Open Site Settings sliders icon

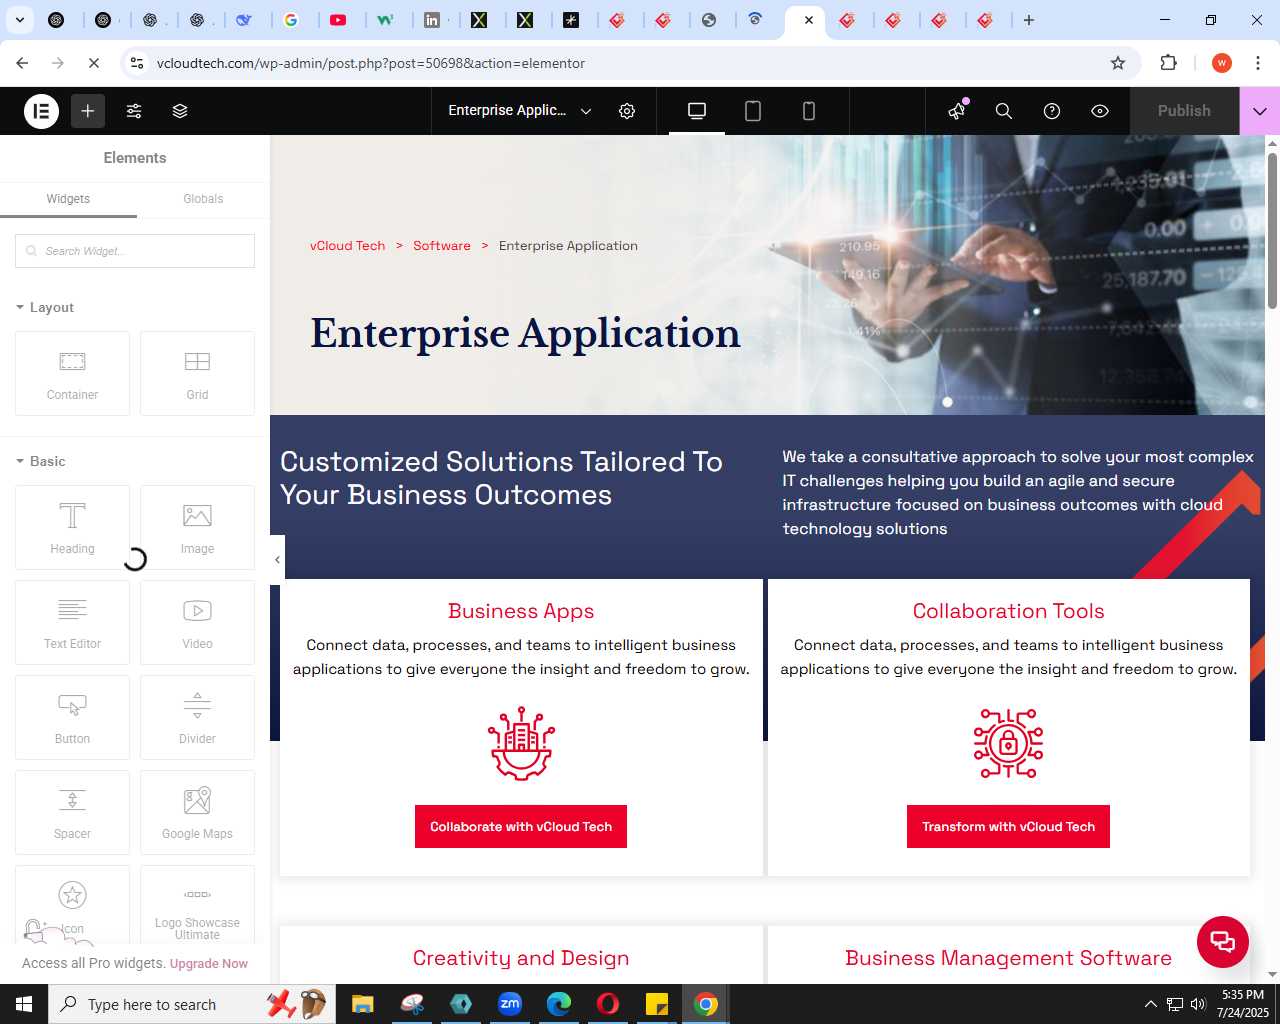(134, 111)
